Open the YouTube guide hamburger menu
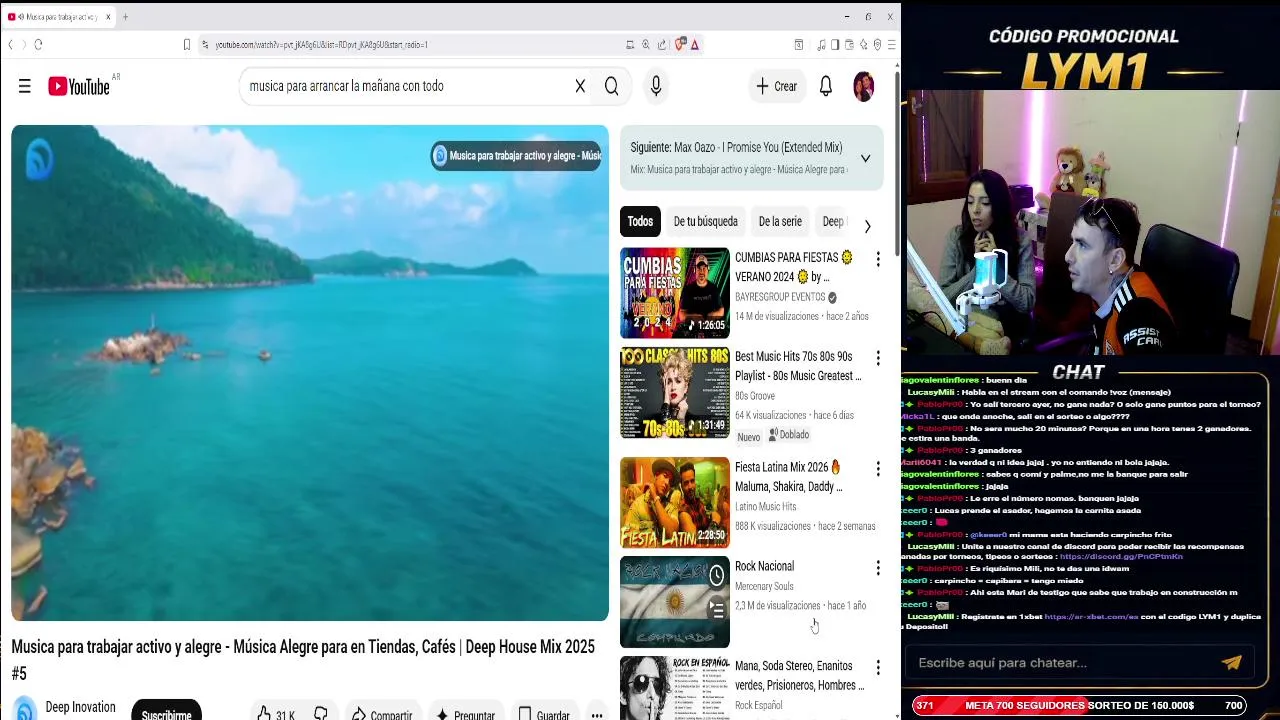 tap(25, 86)
